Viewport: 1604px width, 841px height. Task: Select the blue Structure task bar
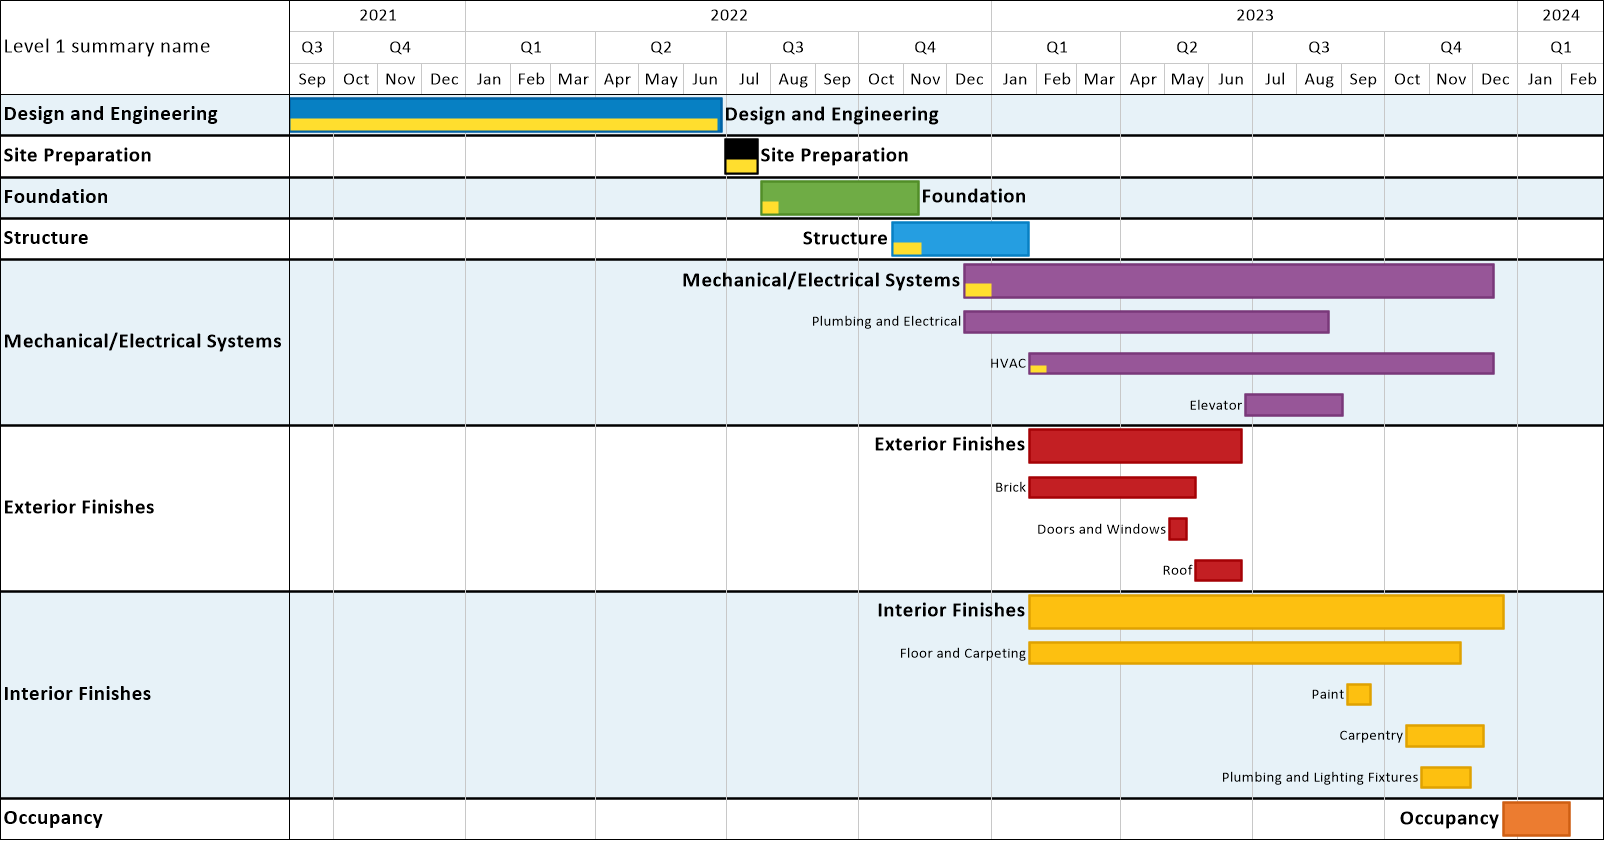point(960,239)
